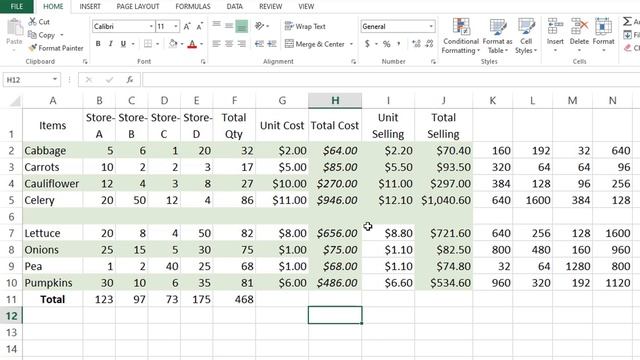Select row 6 header
Viewport: 640px width, 360px height.
coord(11,217)
